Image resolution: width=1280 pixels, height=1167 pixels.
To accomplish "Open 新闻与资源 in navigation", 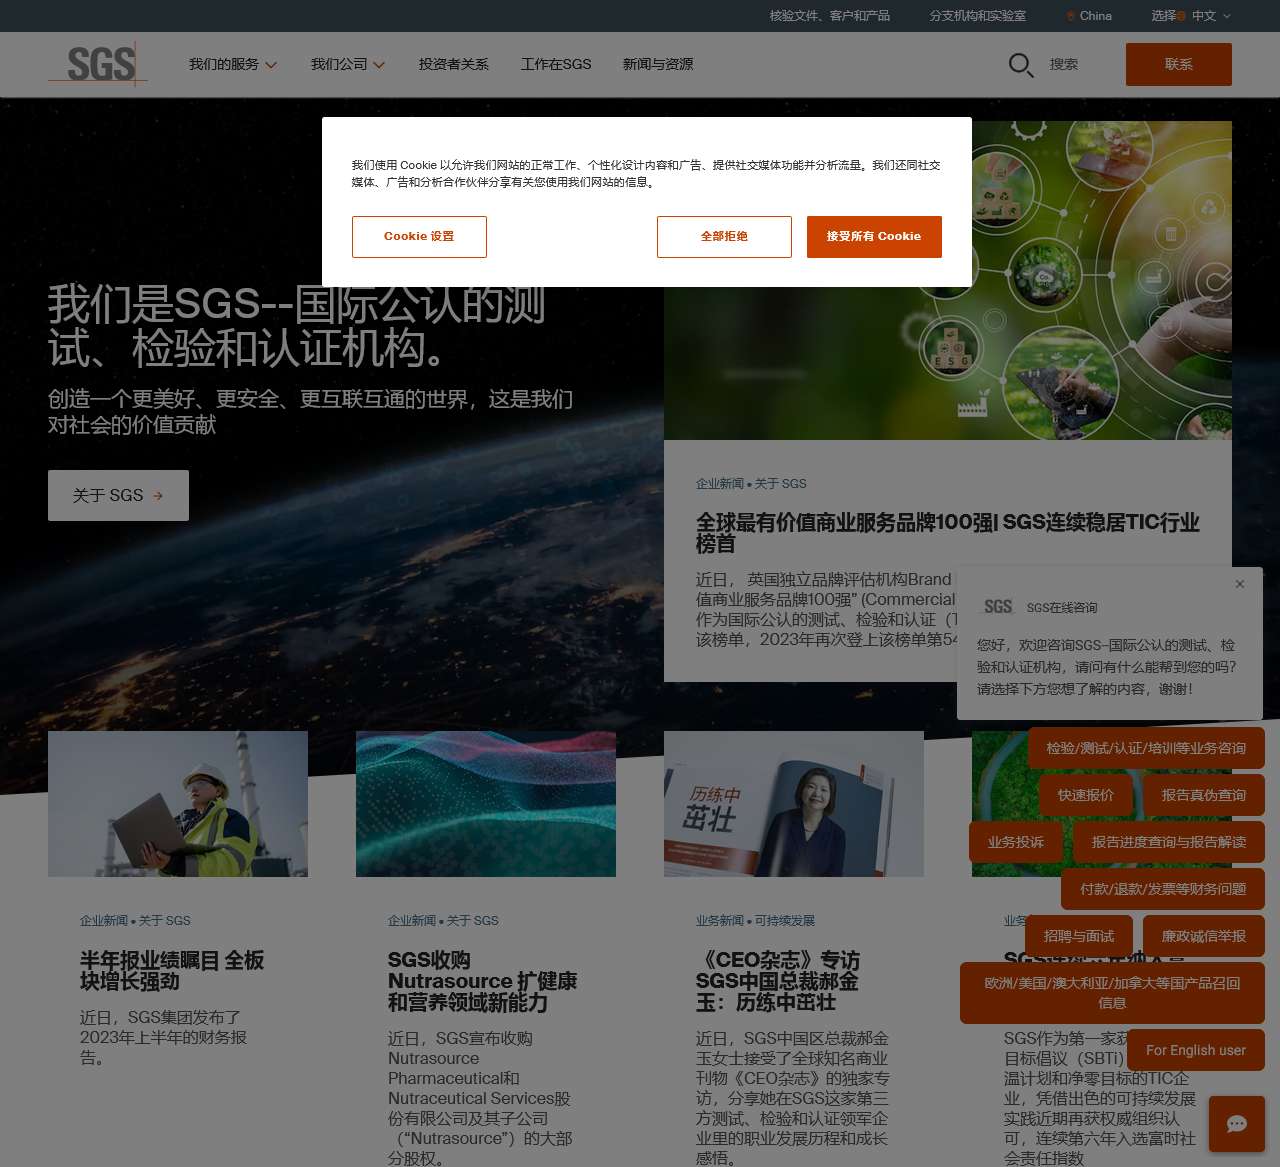I will pyautogui.click(x=657, y=64).
